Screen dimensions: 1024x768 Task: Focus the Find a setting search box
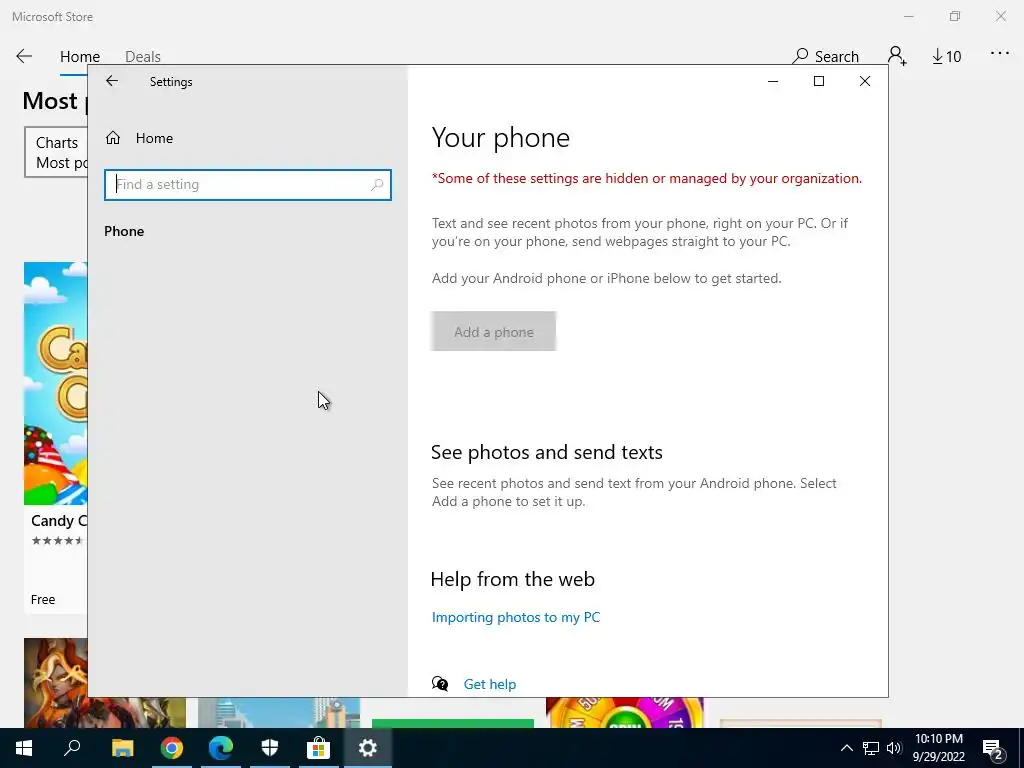point(248,185)
